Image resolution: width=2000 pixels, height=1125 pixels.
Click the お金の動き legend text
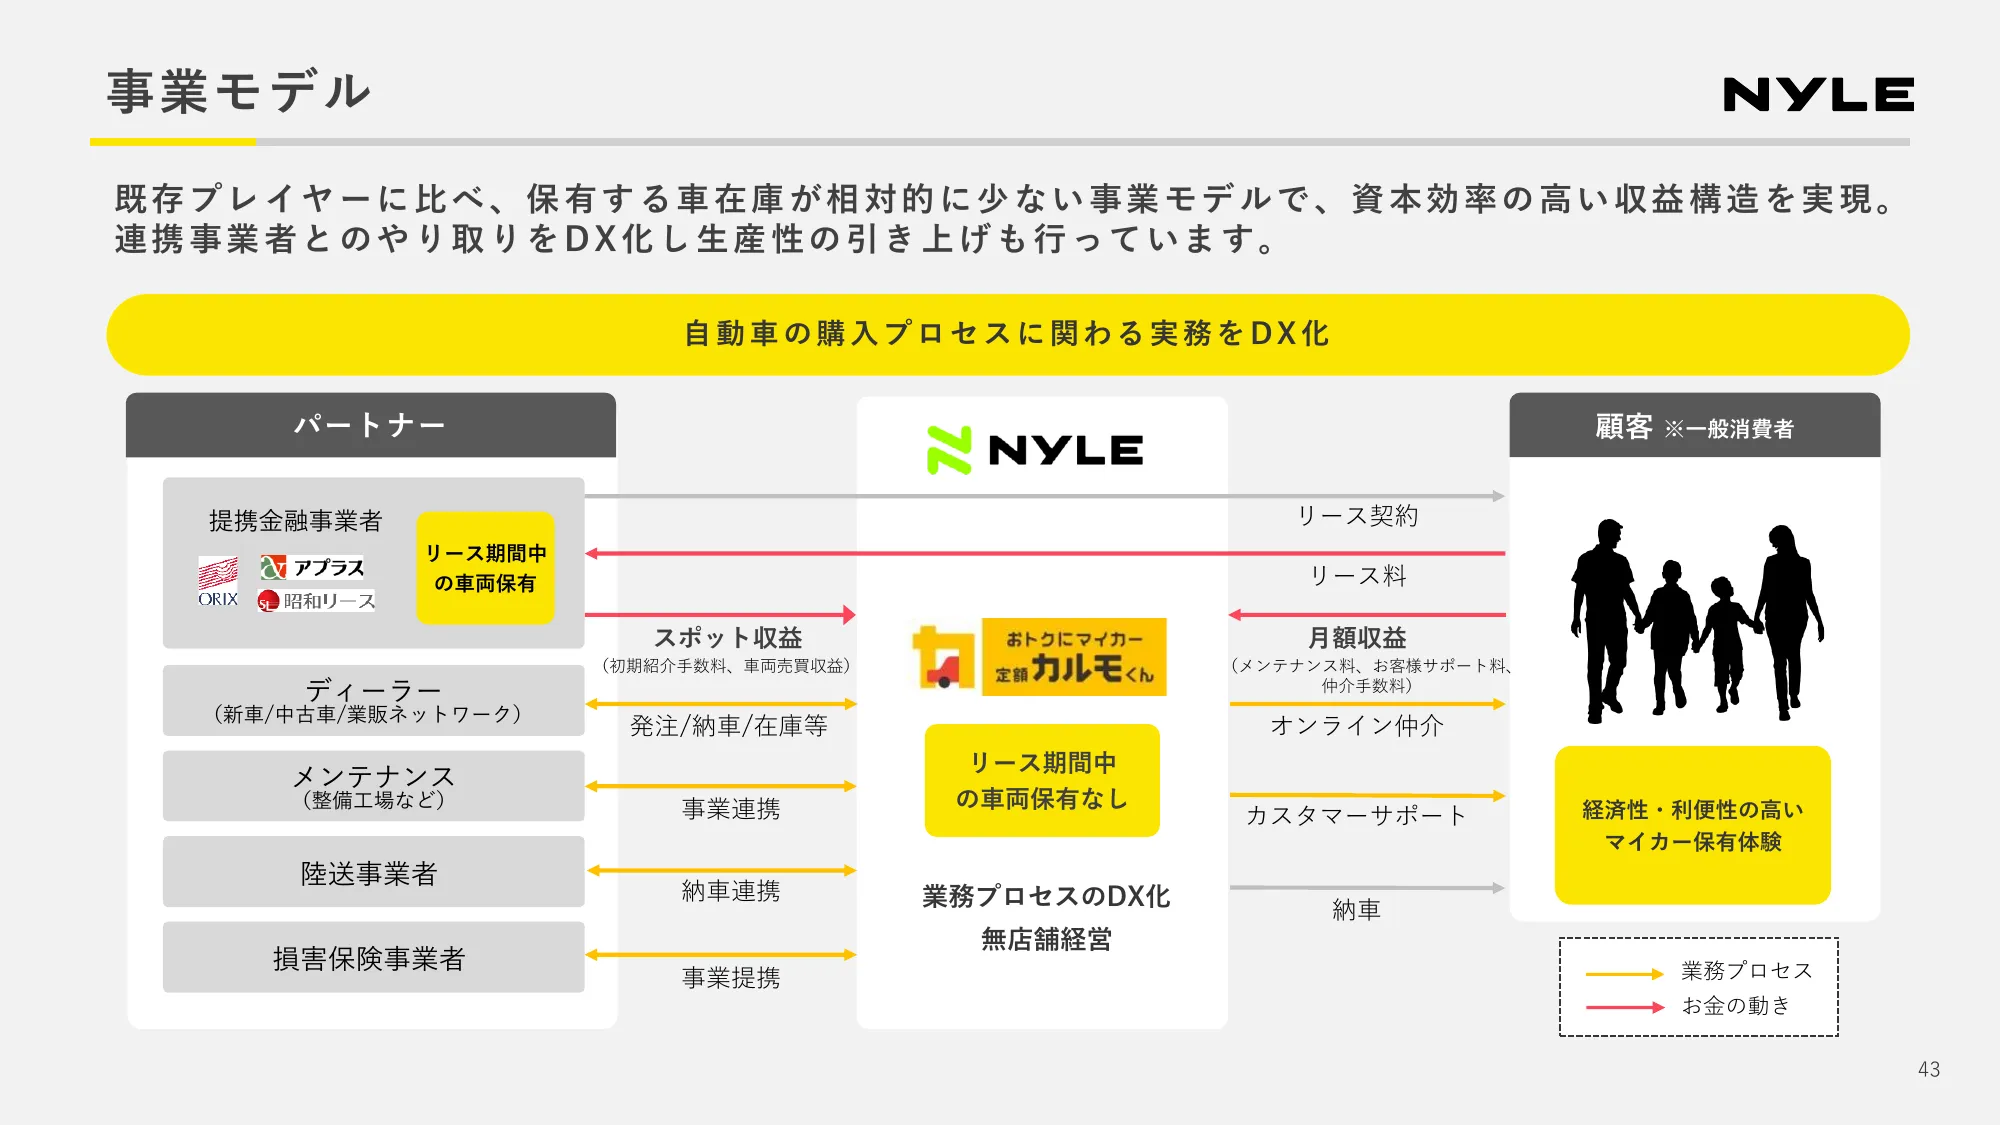[x=1736, y=1006]
